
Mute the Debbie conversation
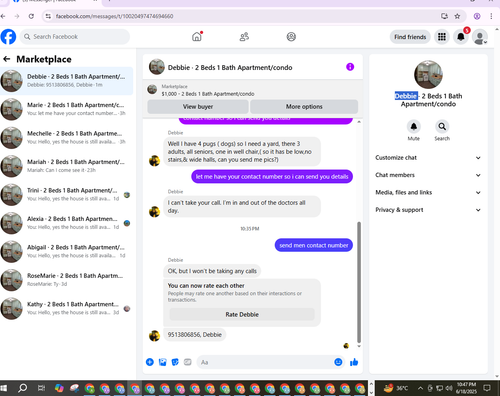coord(414,127)
